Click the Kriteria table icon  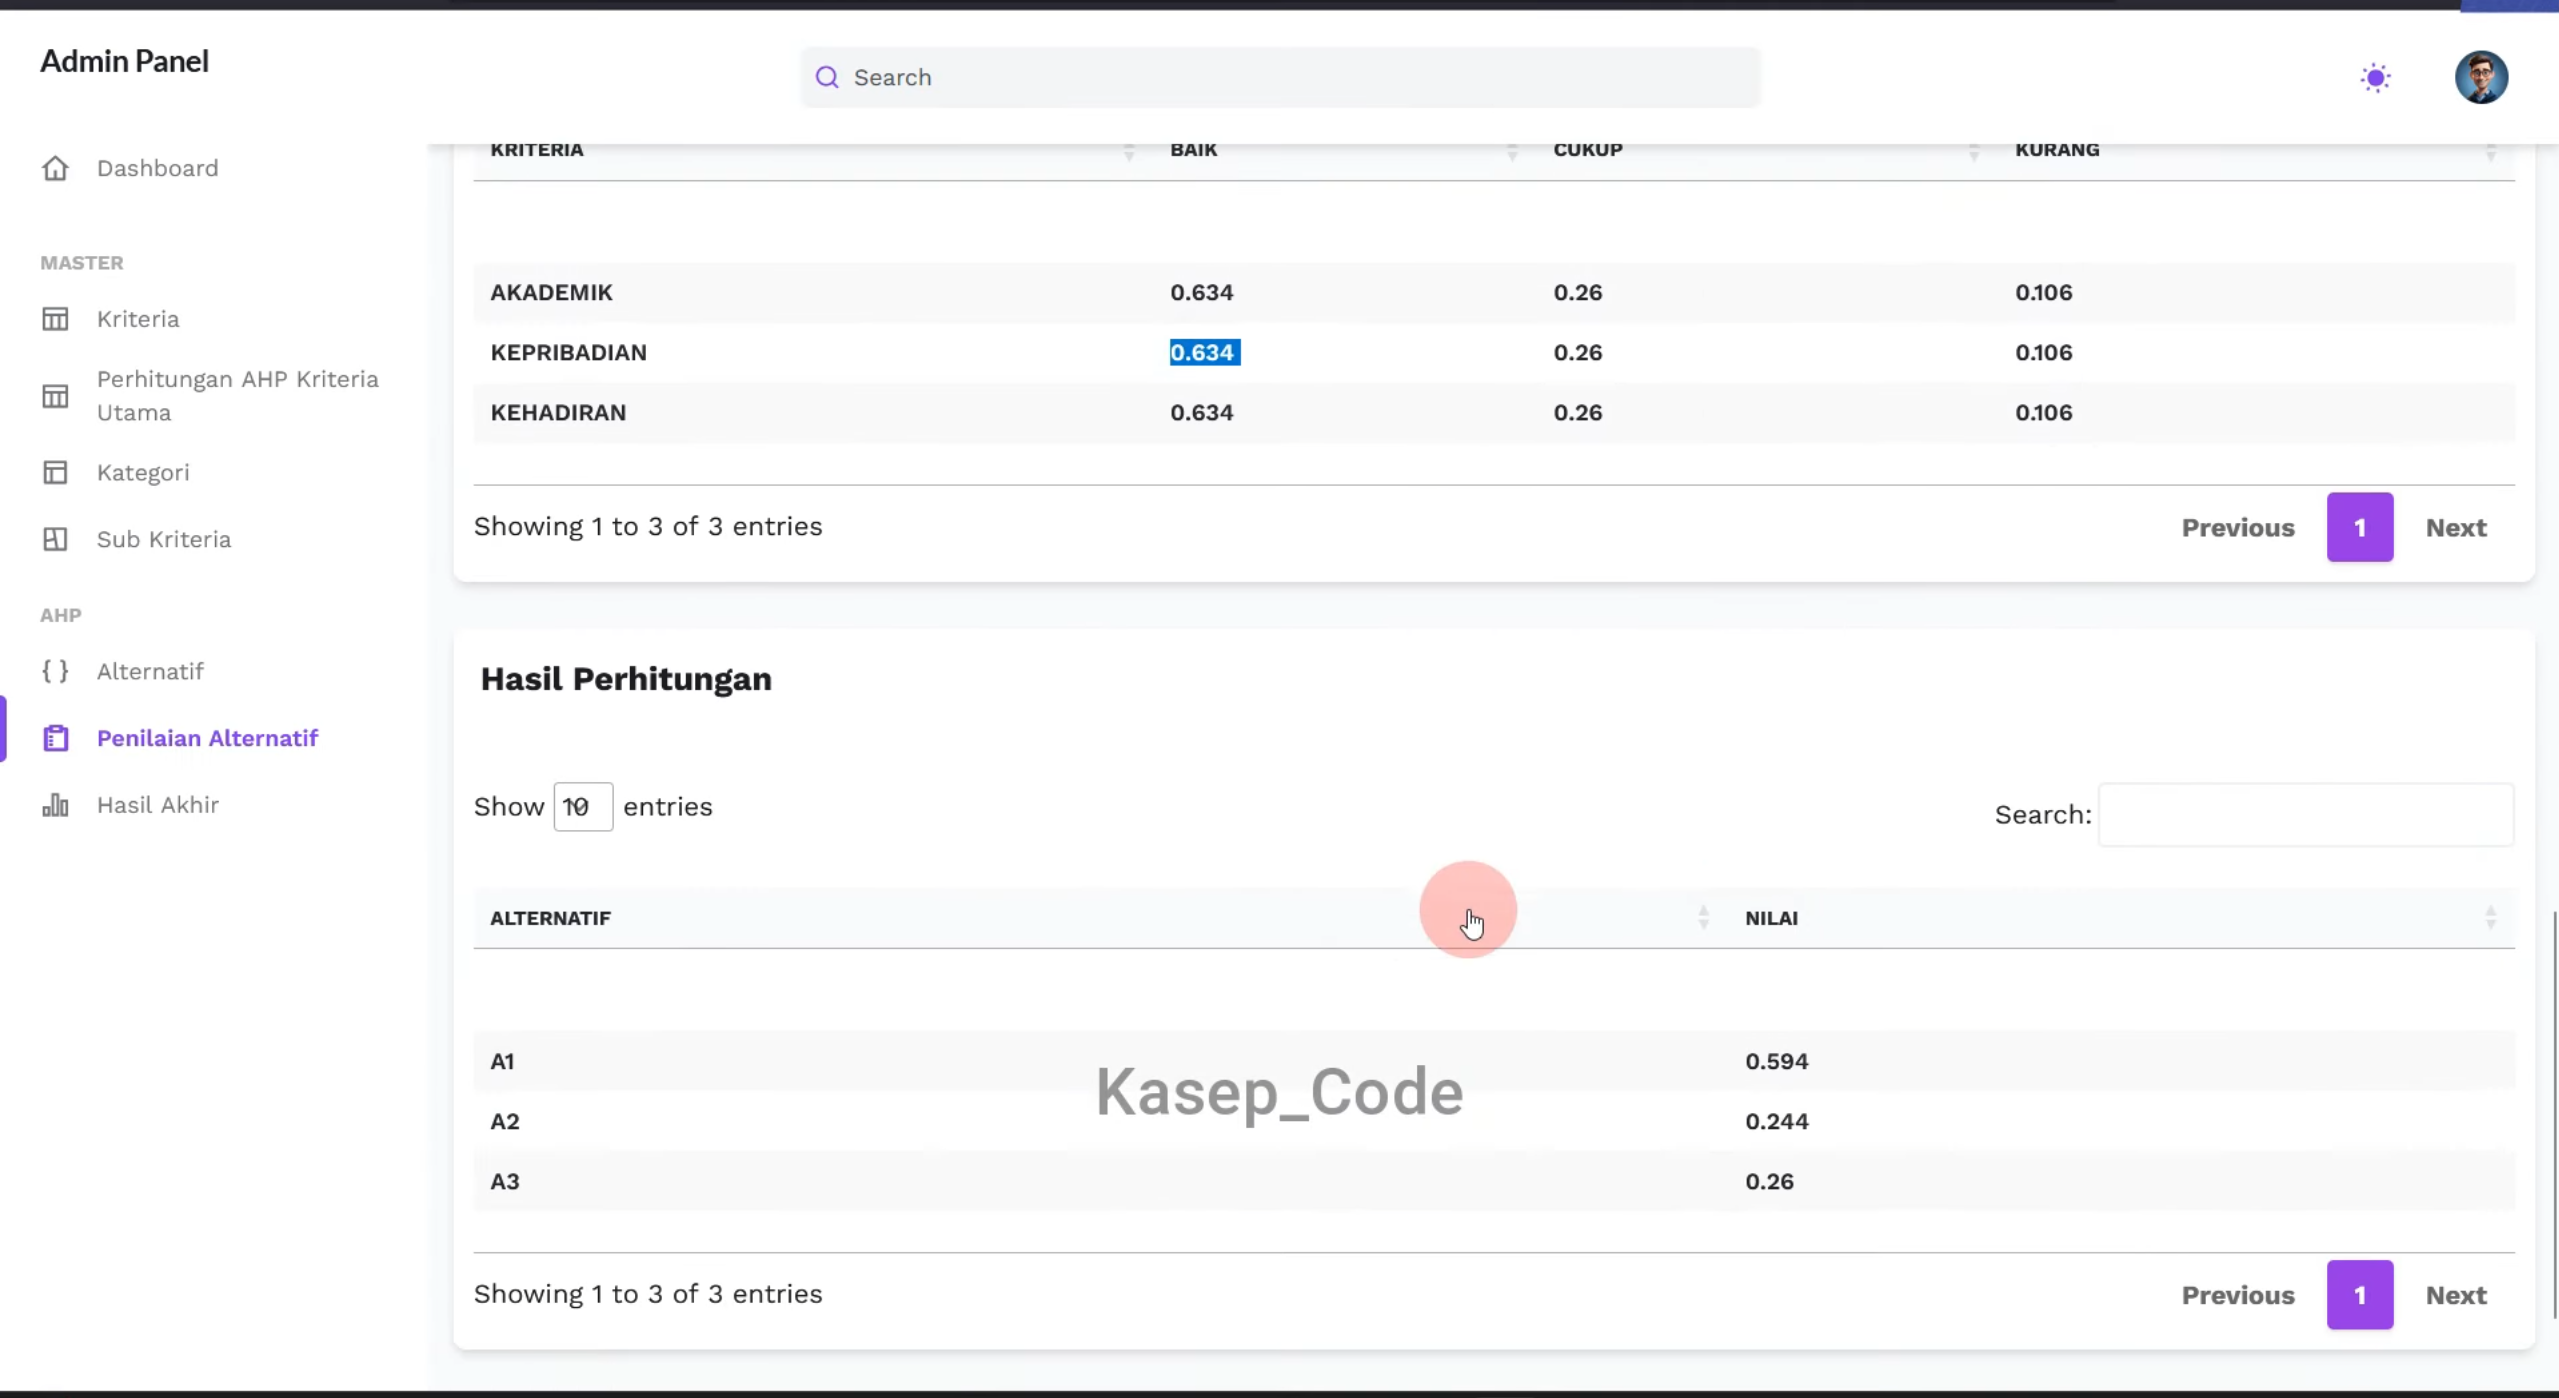(x=55, y=319)
